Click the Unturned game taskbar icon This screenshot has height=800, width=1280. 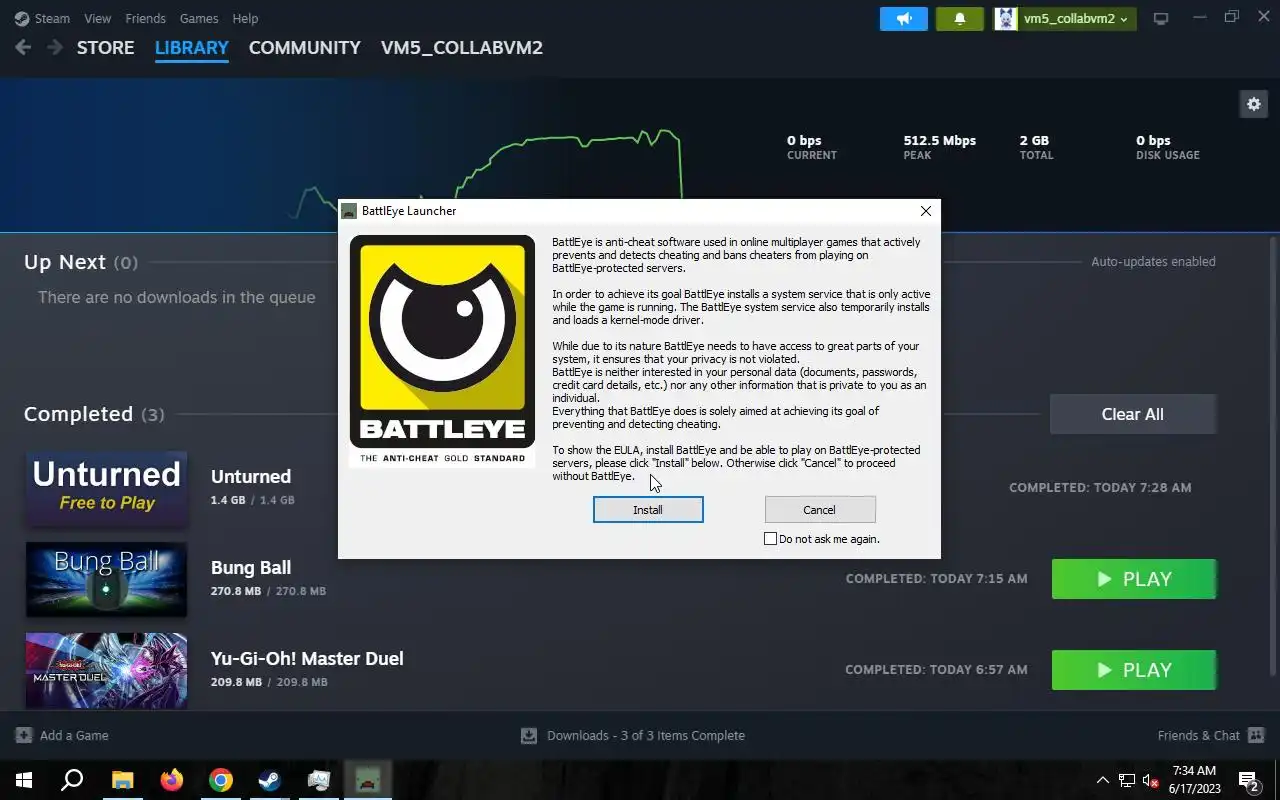368,780
